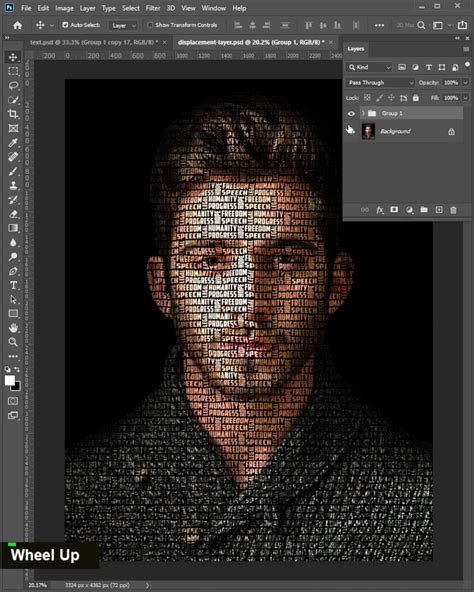Viewport: 474px width, 592px height.
Task: Select the Clone Stamp tool
Action: click(13, 185)
